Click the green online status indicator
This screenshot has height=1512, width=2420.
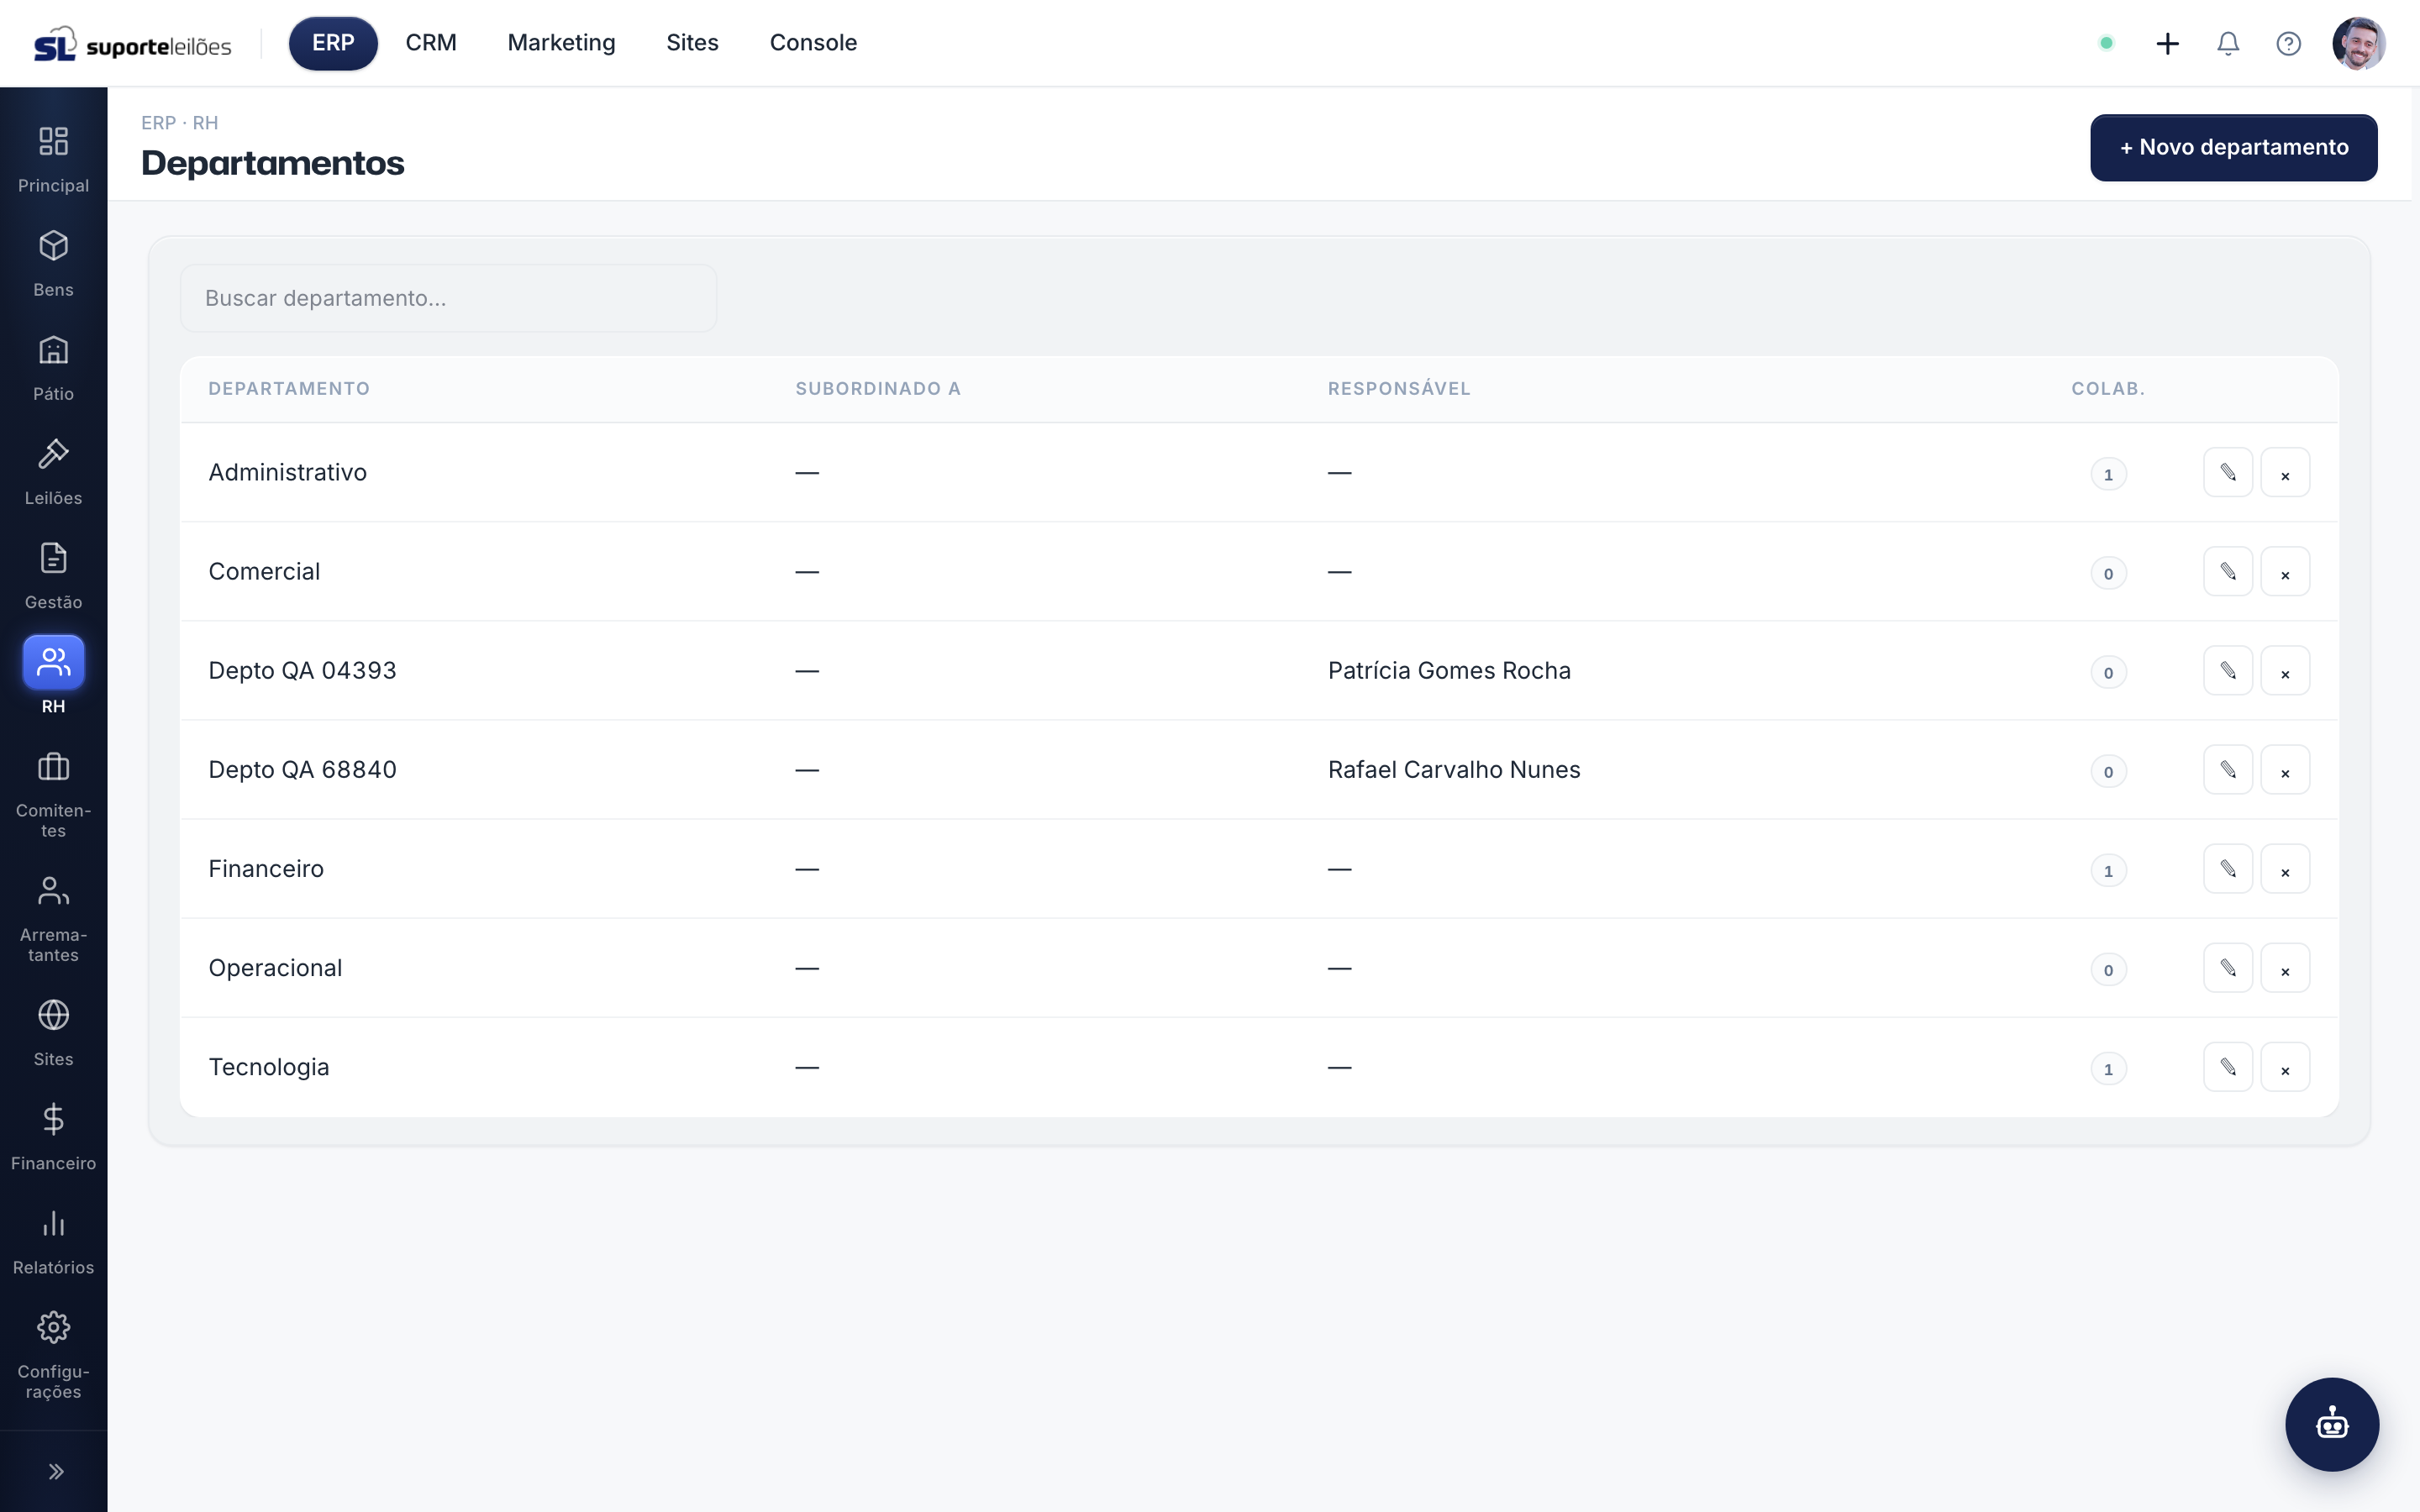click(x=2106, y=43)
